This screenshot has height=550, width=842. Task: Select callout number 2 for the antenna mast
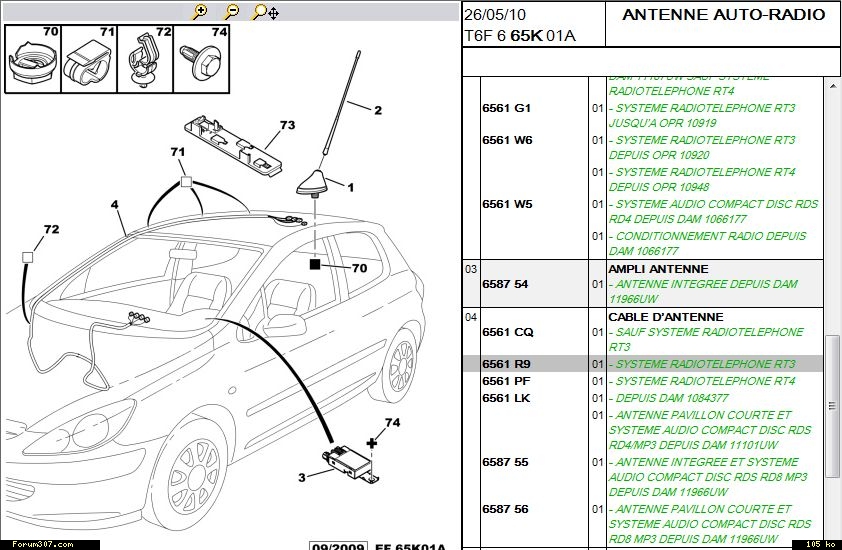coord(378,111)
